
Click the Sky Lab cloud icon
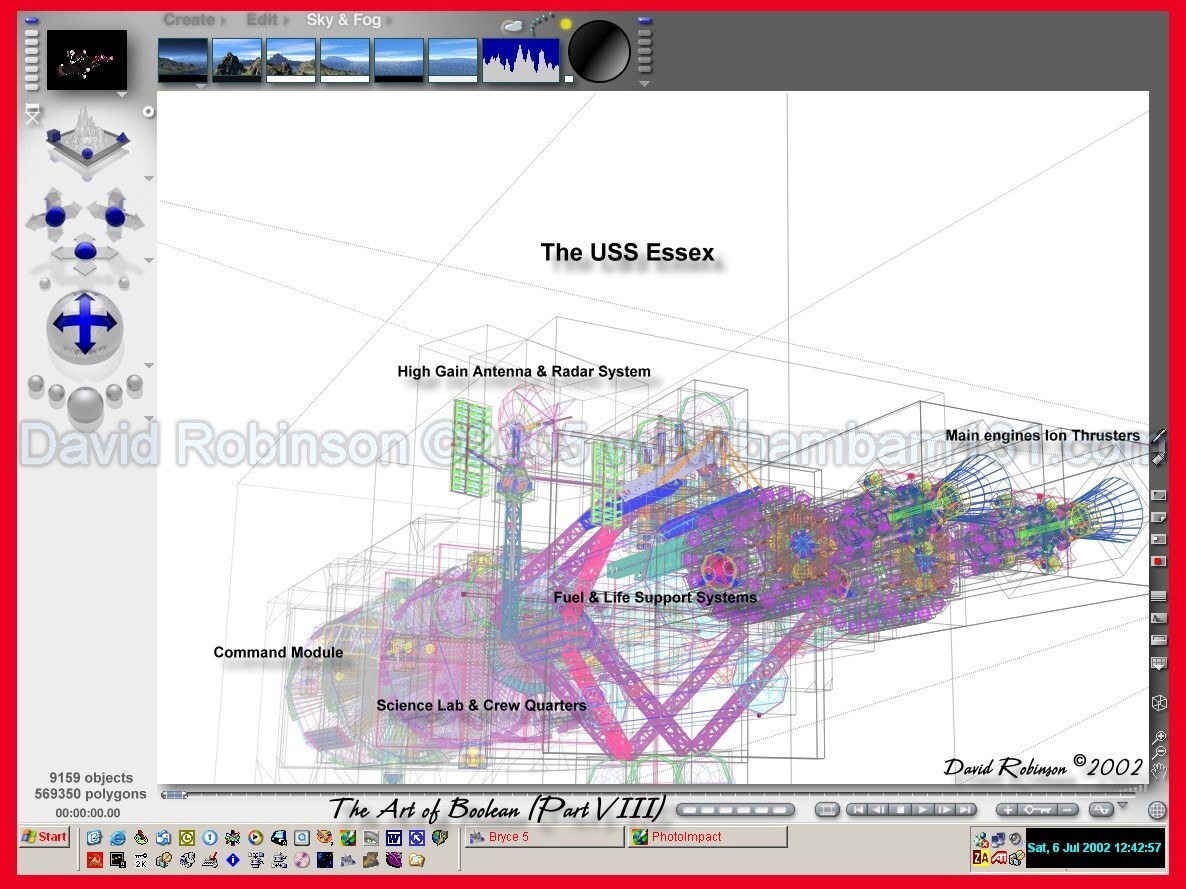pos(512,26)
